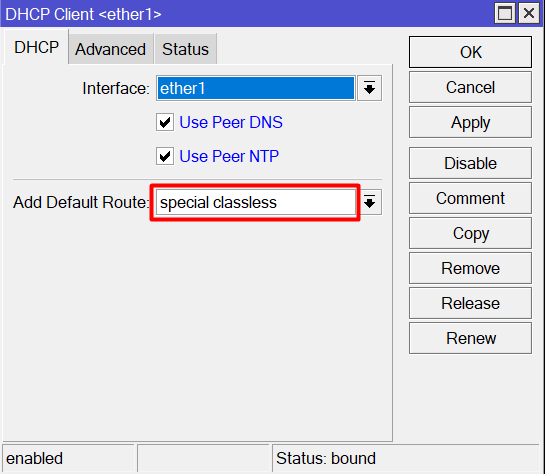
Task: Close the DHCP Client window
Action: [x=529, y=14]
